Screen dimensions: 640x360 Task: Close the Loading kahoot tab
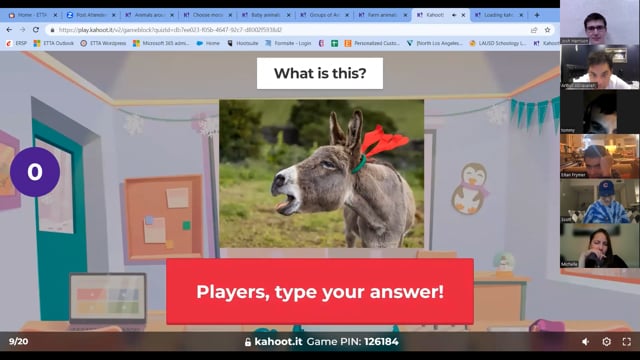[521, 15]
